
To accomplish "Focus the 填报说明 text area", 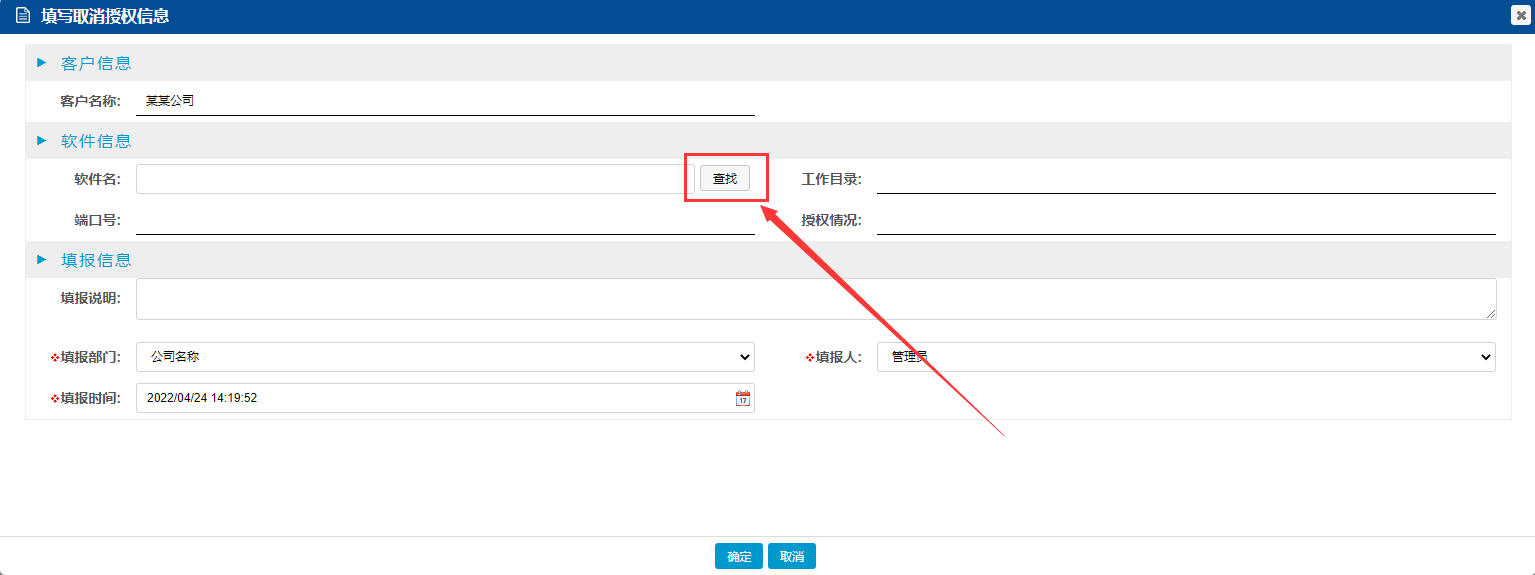I will 815,299.
